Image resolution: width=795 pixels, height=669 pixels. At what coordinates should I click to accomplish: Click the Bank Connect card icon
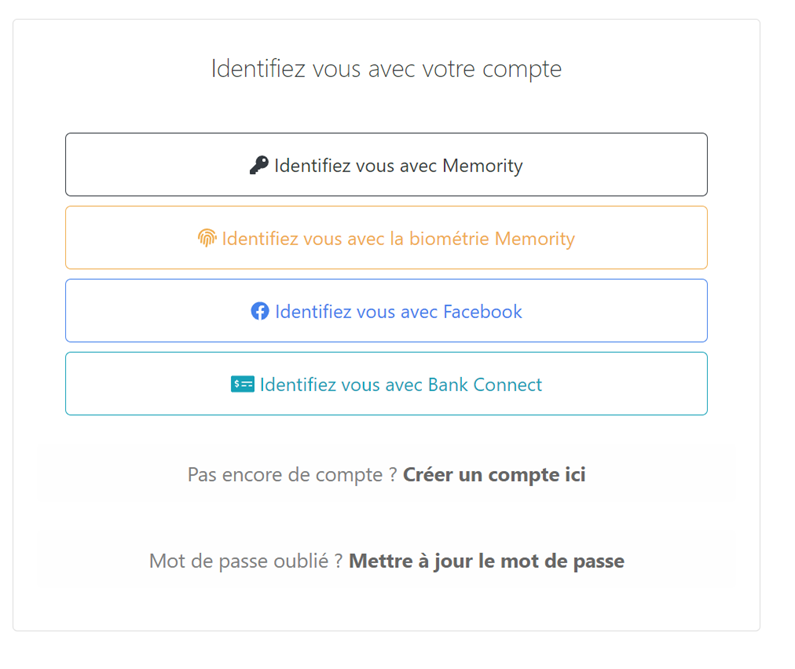(242, 384)
